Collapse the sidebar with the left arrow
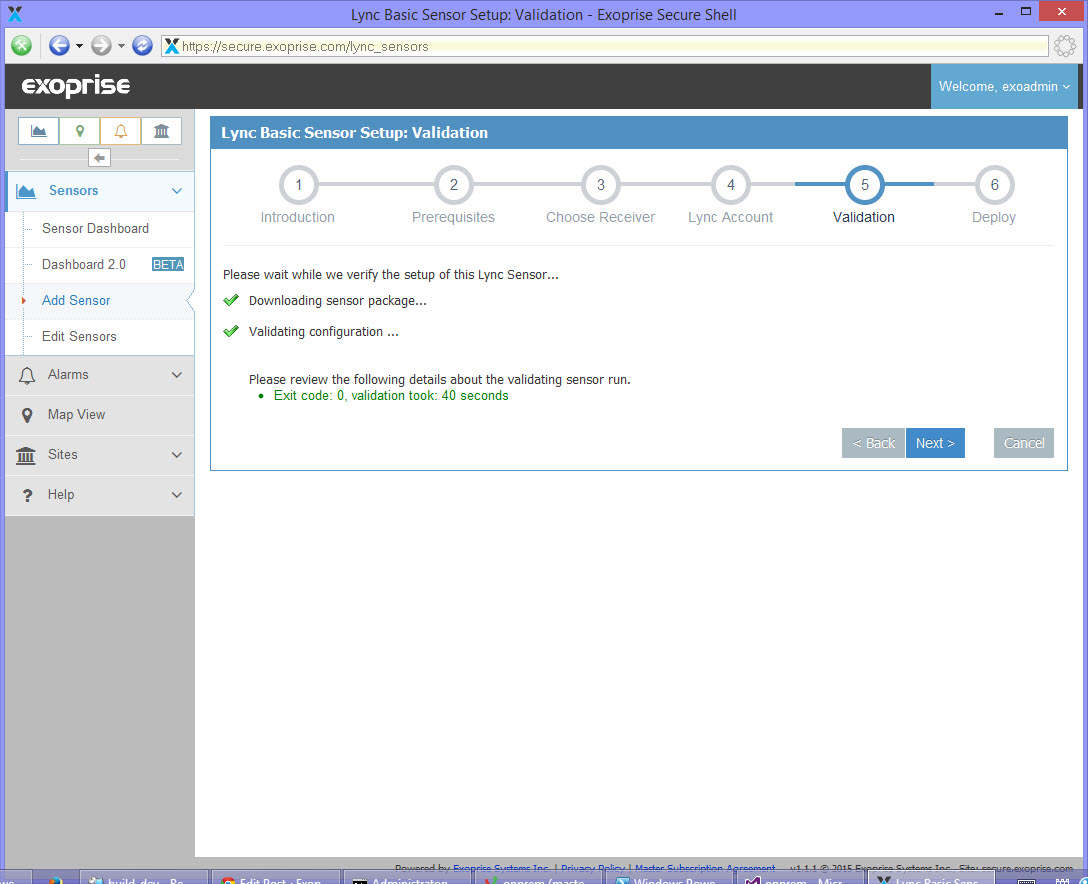The height and width of the screenshot is (884, 1088). [99, 158]
